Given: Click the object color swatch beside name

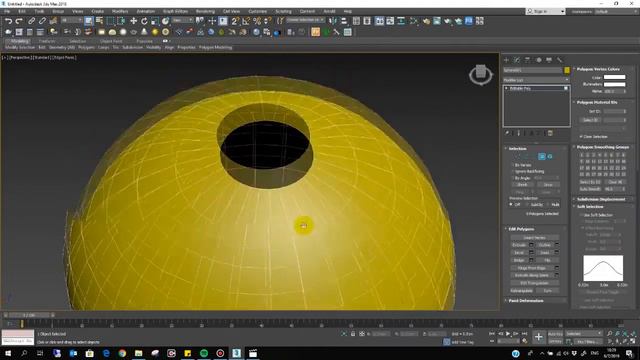Looking at the screenshot, I should tap(567, 70).
